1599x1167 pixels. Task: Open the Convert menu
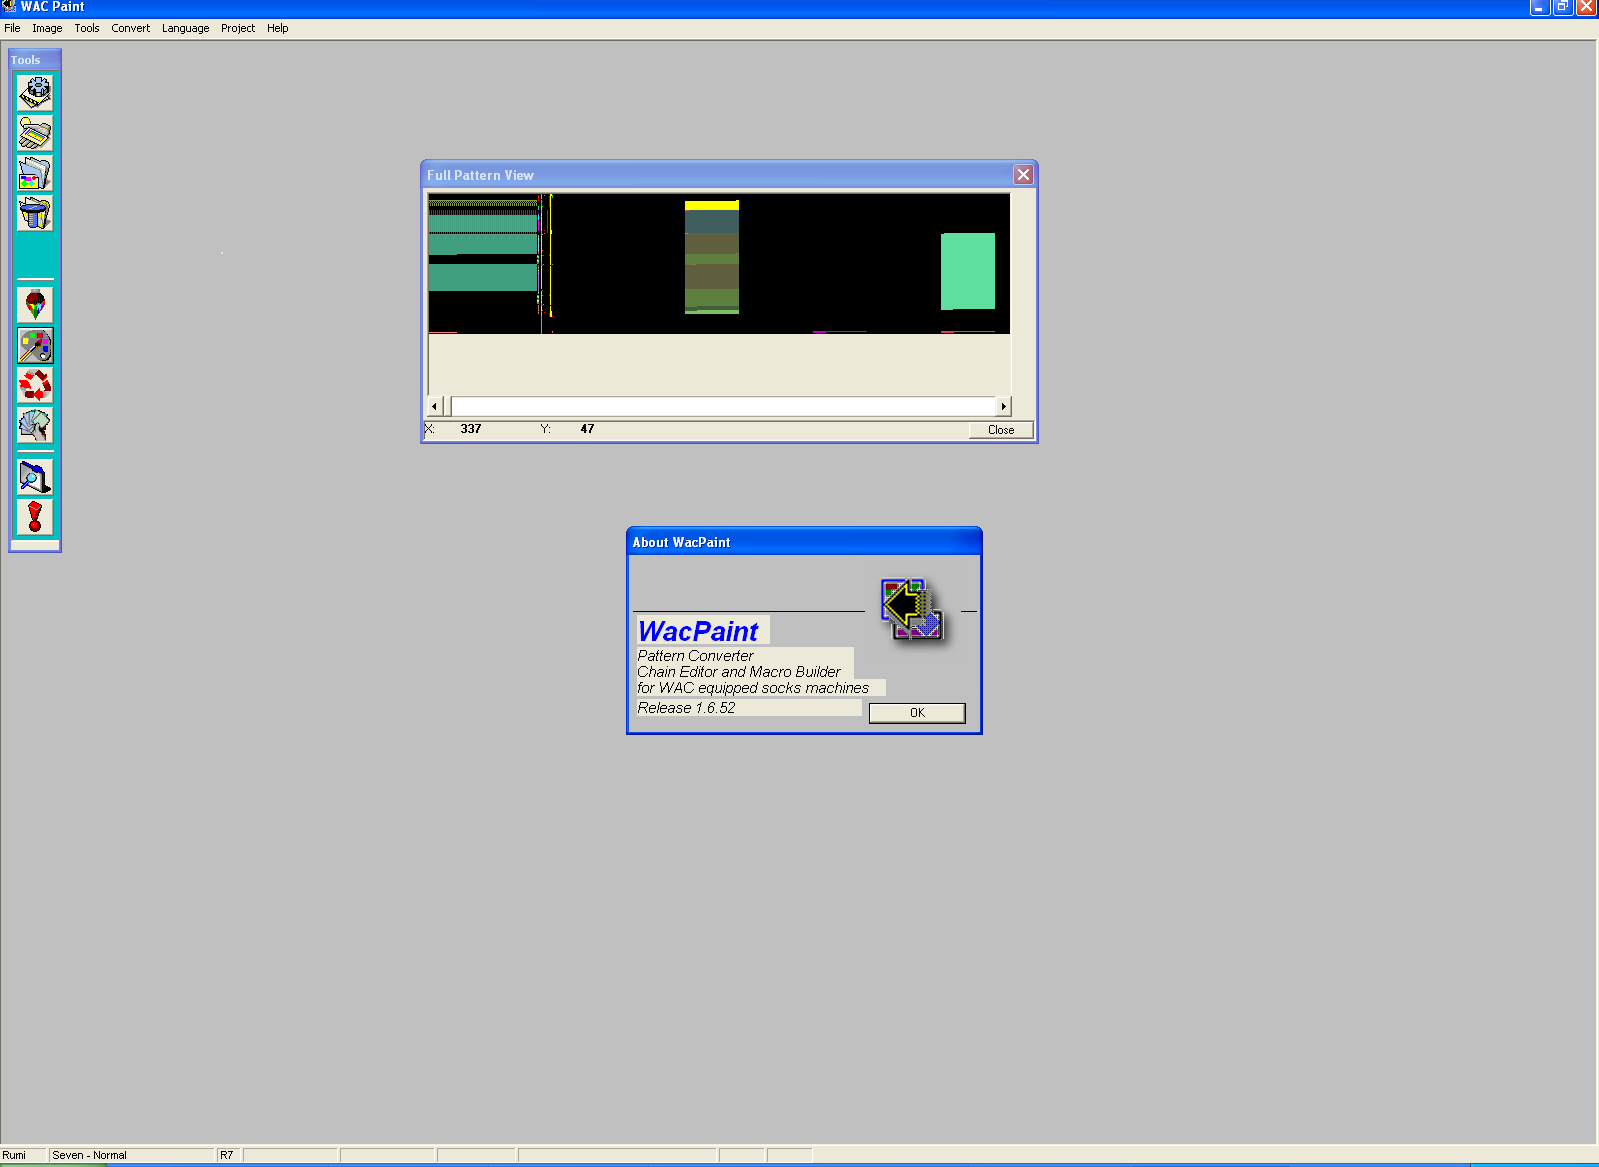click(x=130, y=28)
